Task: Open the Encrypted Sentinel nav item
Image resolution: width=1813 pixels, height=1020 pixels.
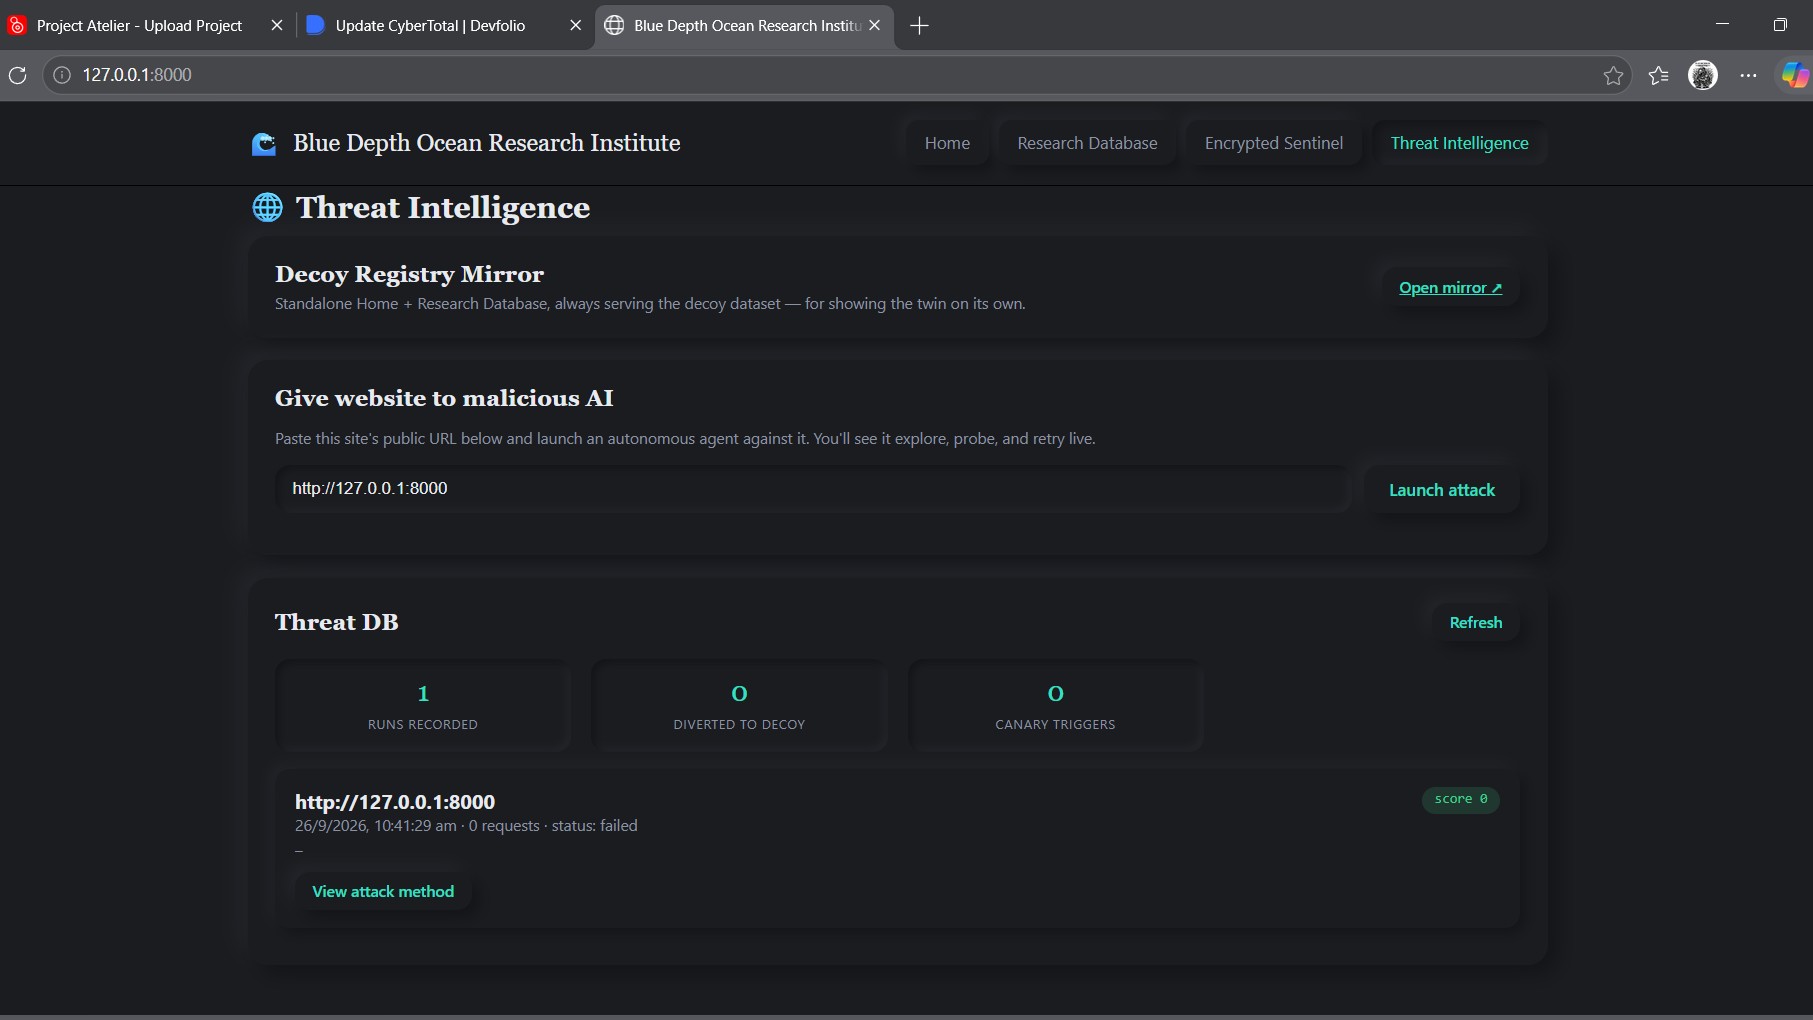Action: coord(1274,143)
